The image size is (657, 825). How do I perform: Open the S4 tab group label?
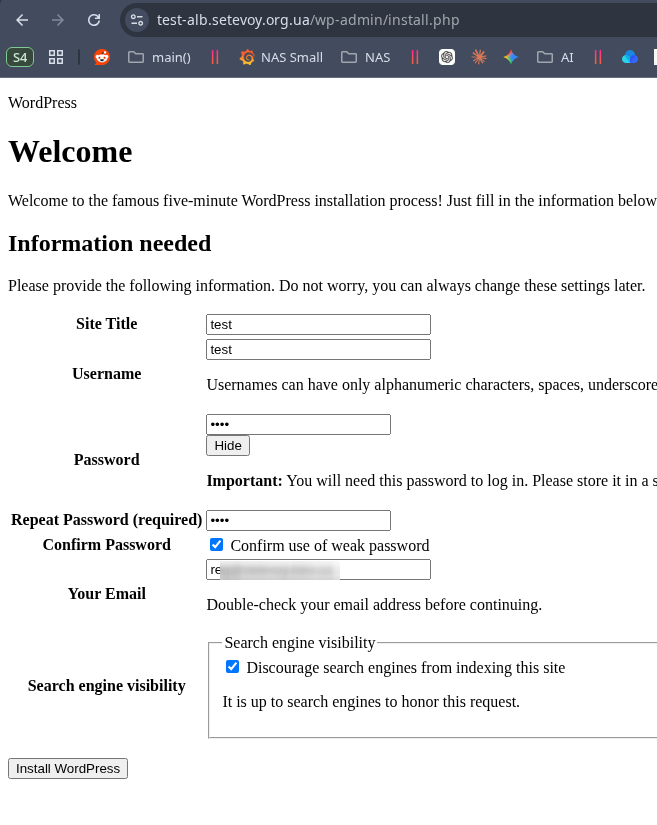click(x=20, y=57)
